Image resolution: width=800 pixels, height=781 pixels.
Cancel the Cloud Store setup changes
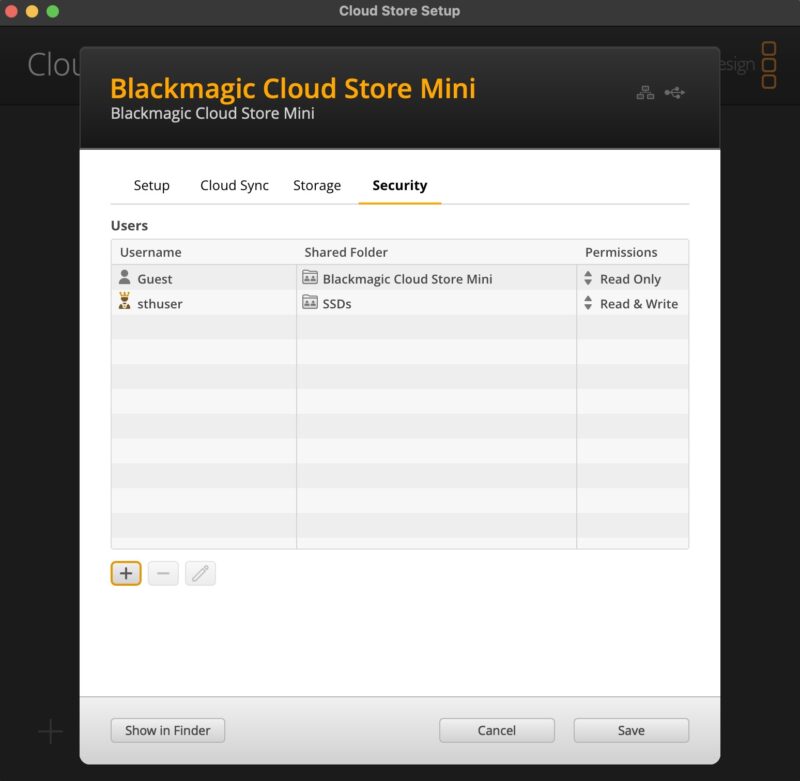(497, 730)
